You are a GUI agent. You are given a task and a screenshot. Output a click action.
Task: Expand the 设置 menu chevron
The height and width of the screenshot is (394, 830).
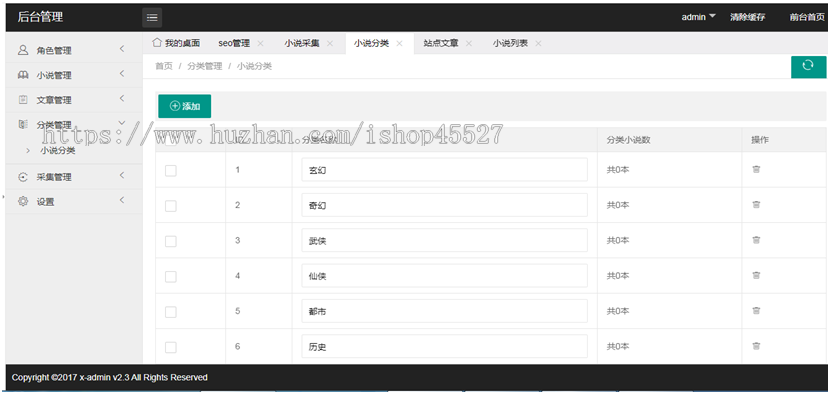point(122,200)
